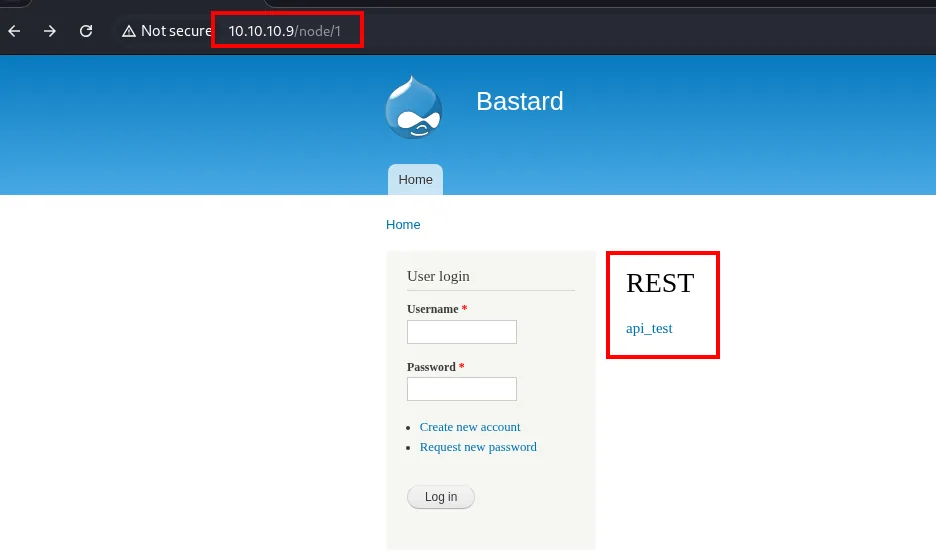Viewport: 936px width, 559px height.
Task: Open the api_test link
Action: tap(649, 328)
